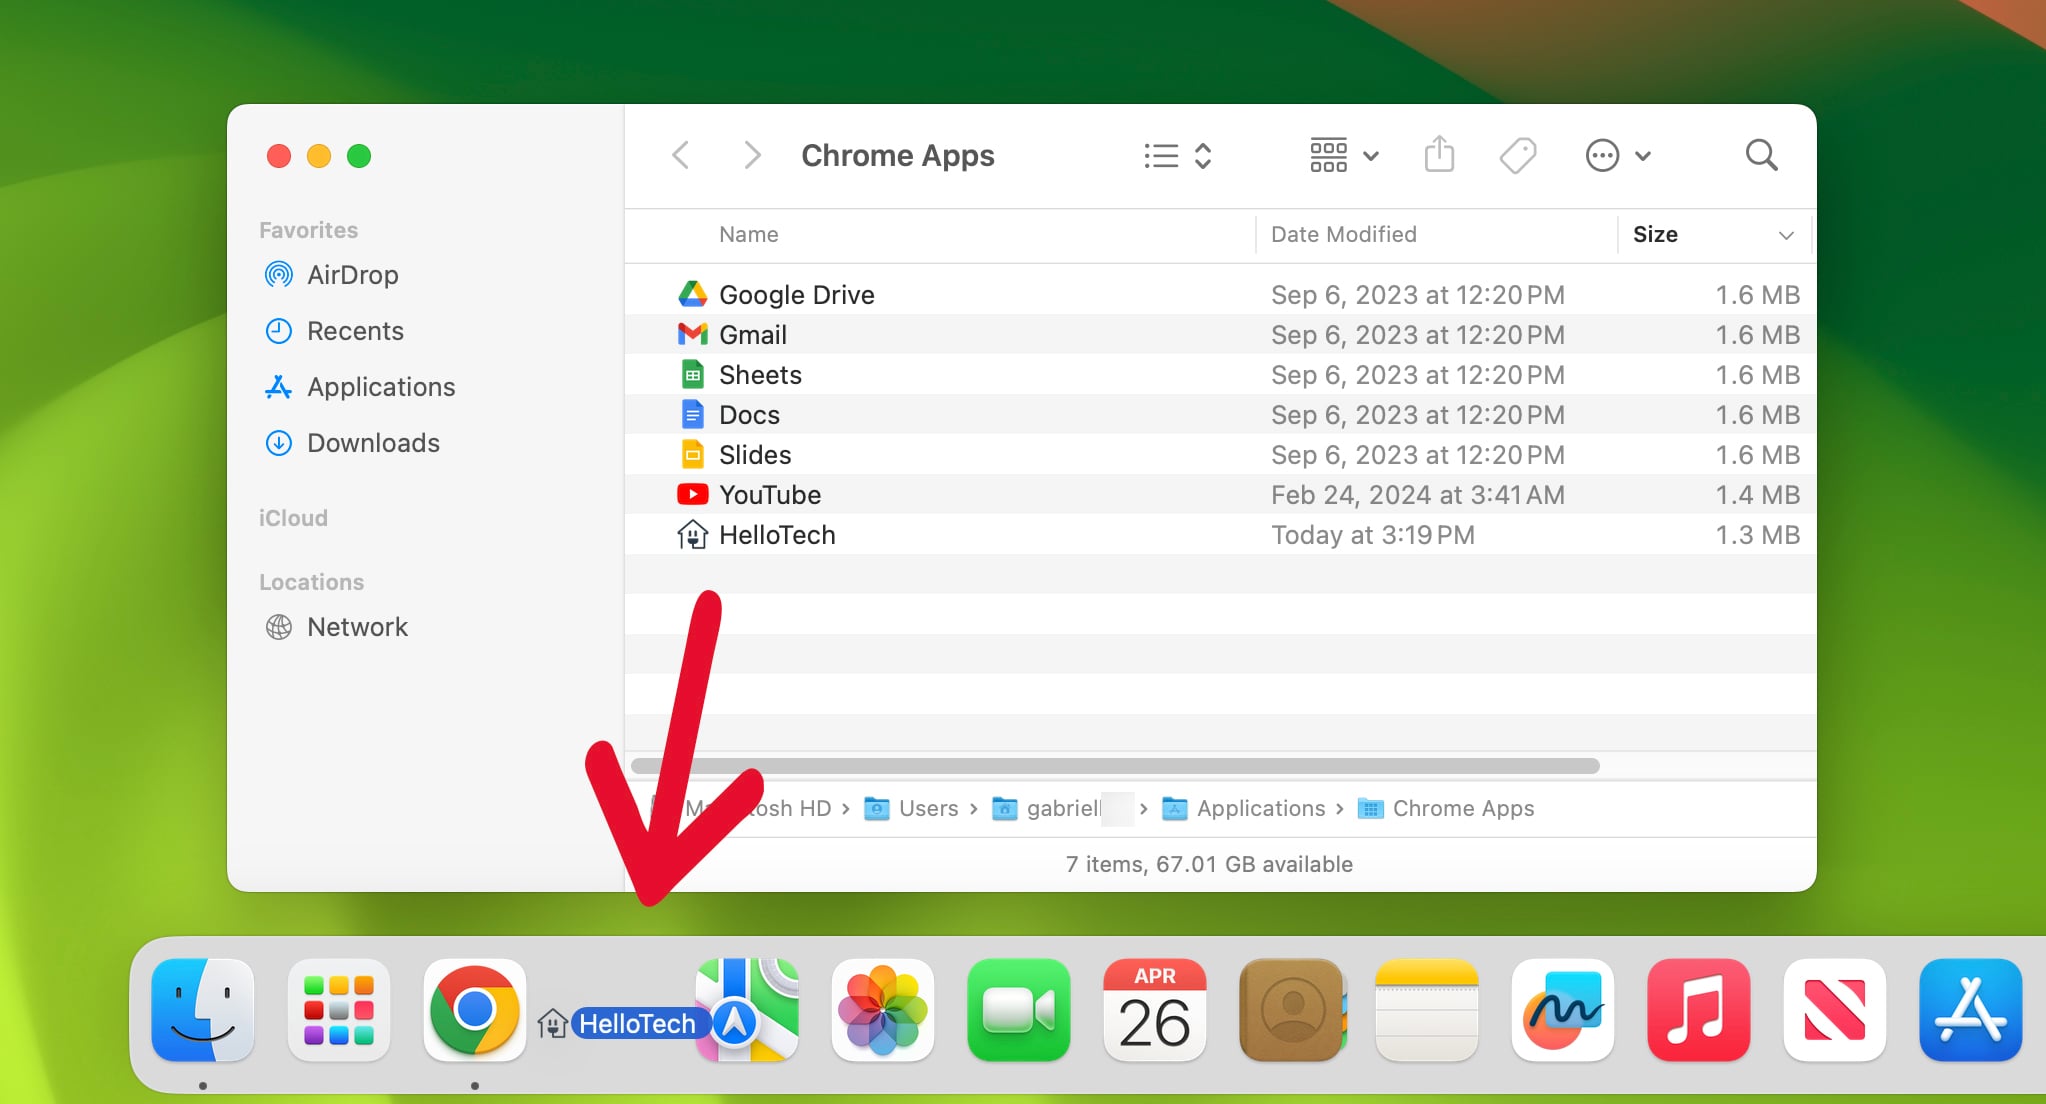Viewport: 2046px width, 1104px height.
Task: Open Applications in the sidebar
Action: pos(359,387)
